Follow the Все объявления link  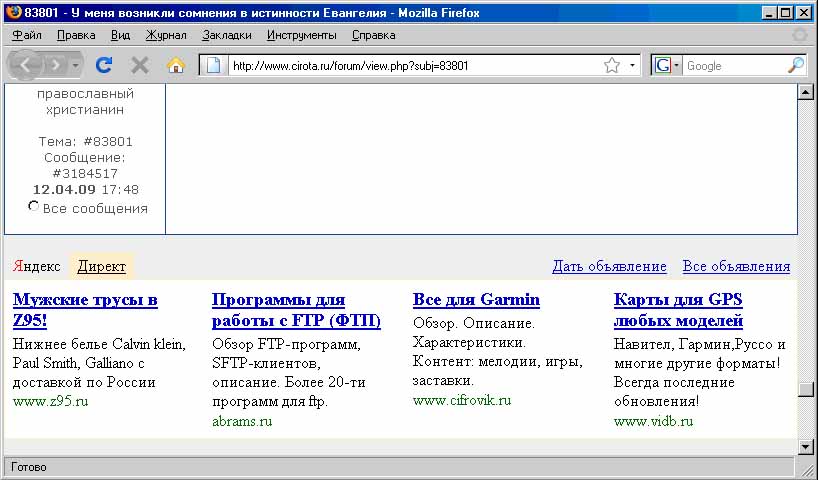pos(736,267)
